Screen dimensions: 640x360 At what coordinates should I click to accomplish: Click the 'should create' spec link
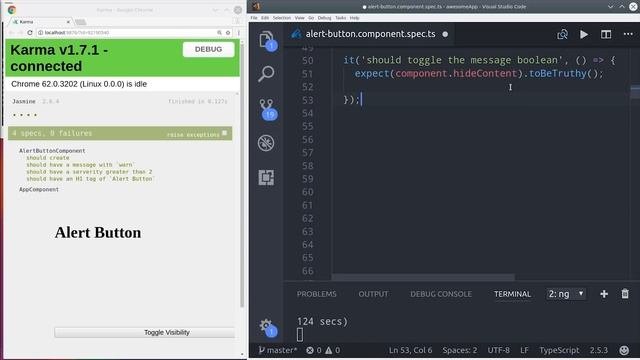pos(48,158)
